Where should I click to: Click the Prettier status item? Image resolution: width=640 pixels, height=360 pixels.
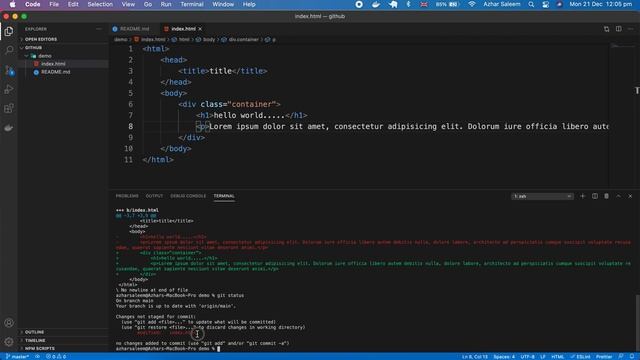coord(604,357)
